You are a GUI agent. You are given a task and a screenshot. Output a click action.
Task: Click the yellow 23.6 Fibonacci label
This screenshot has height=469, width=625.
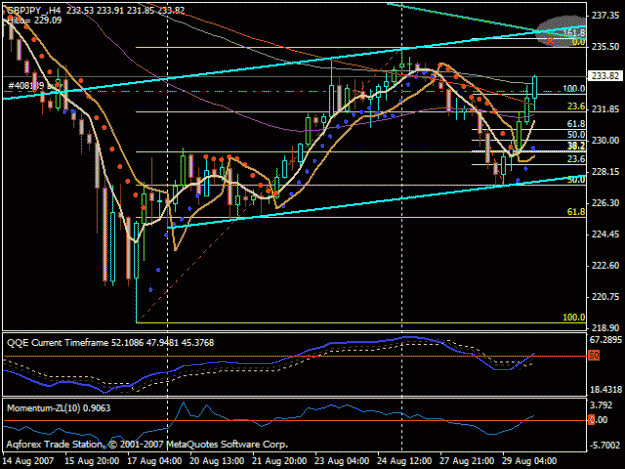click(576, 106)
